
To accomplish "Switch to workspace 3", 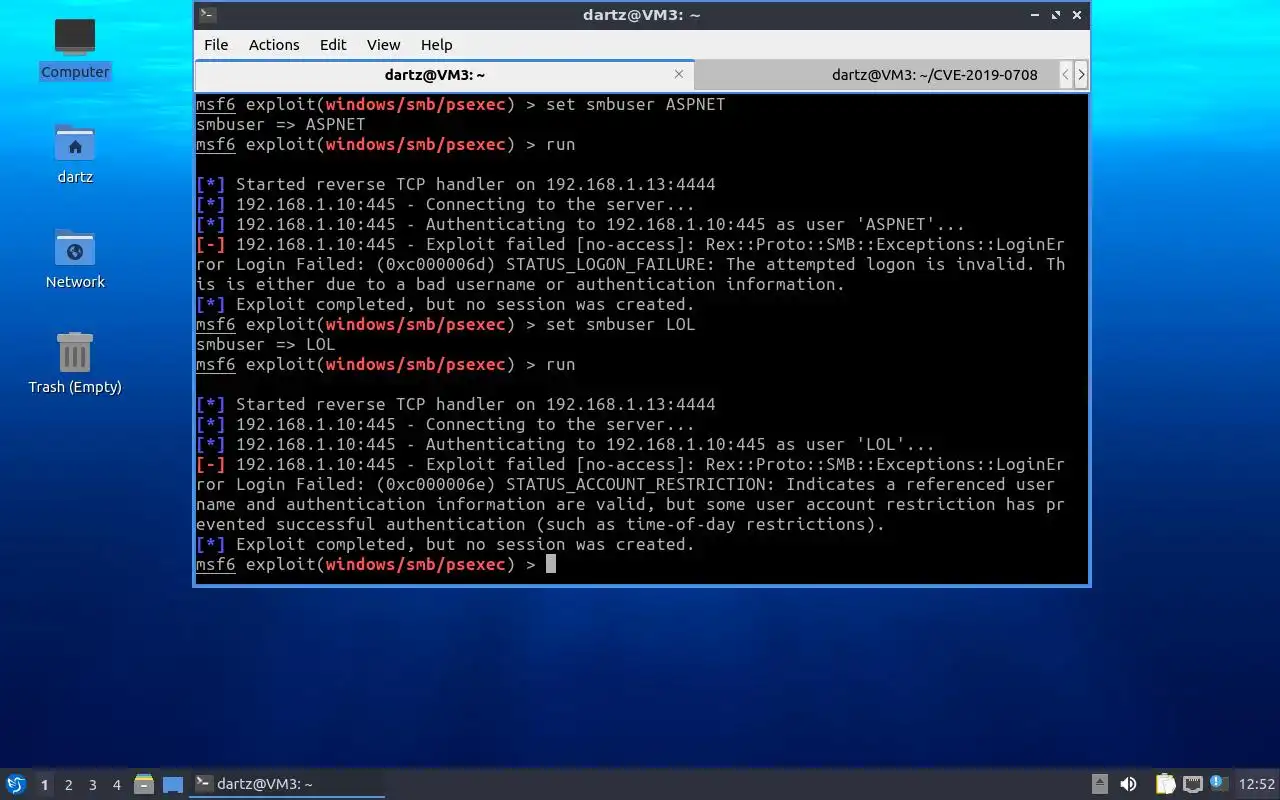I will click(92, 785).
